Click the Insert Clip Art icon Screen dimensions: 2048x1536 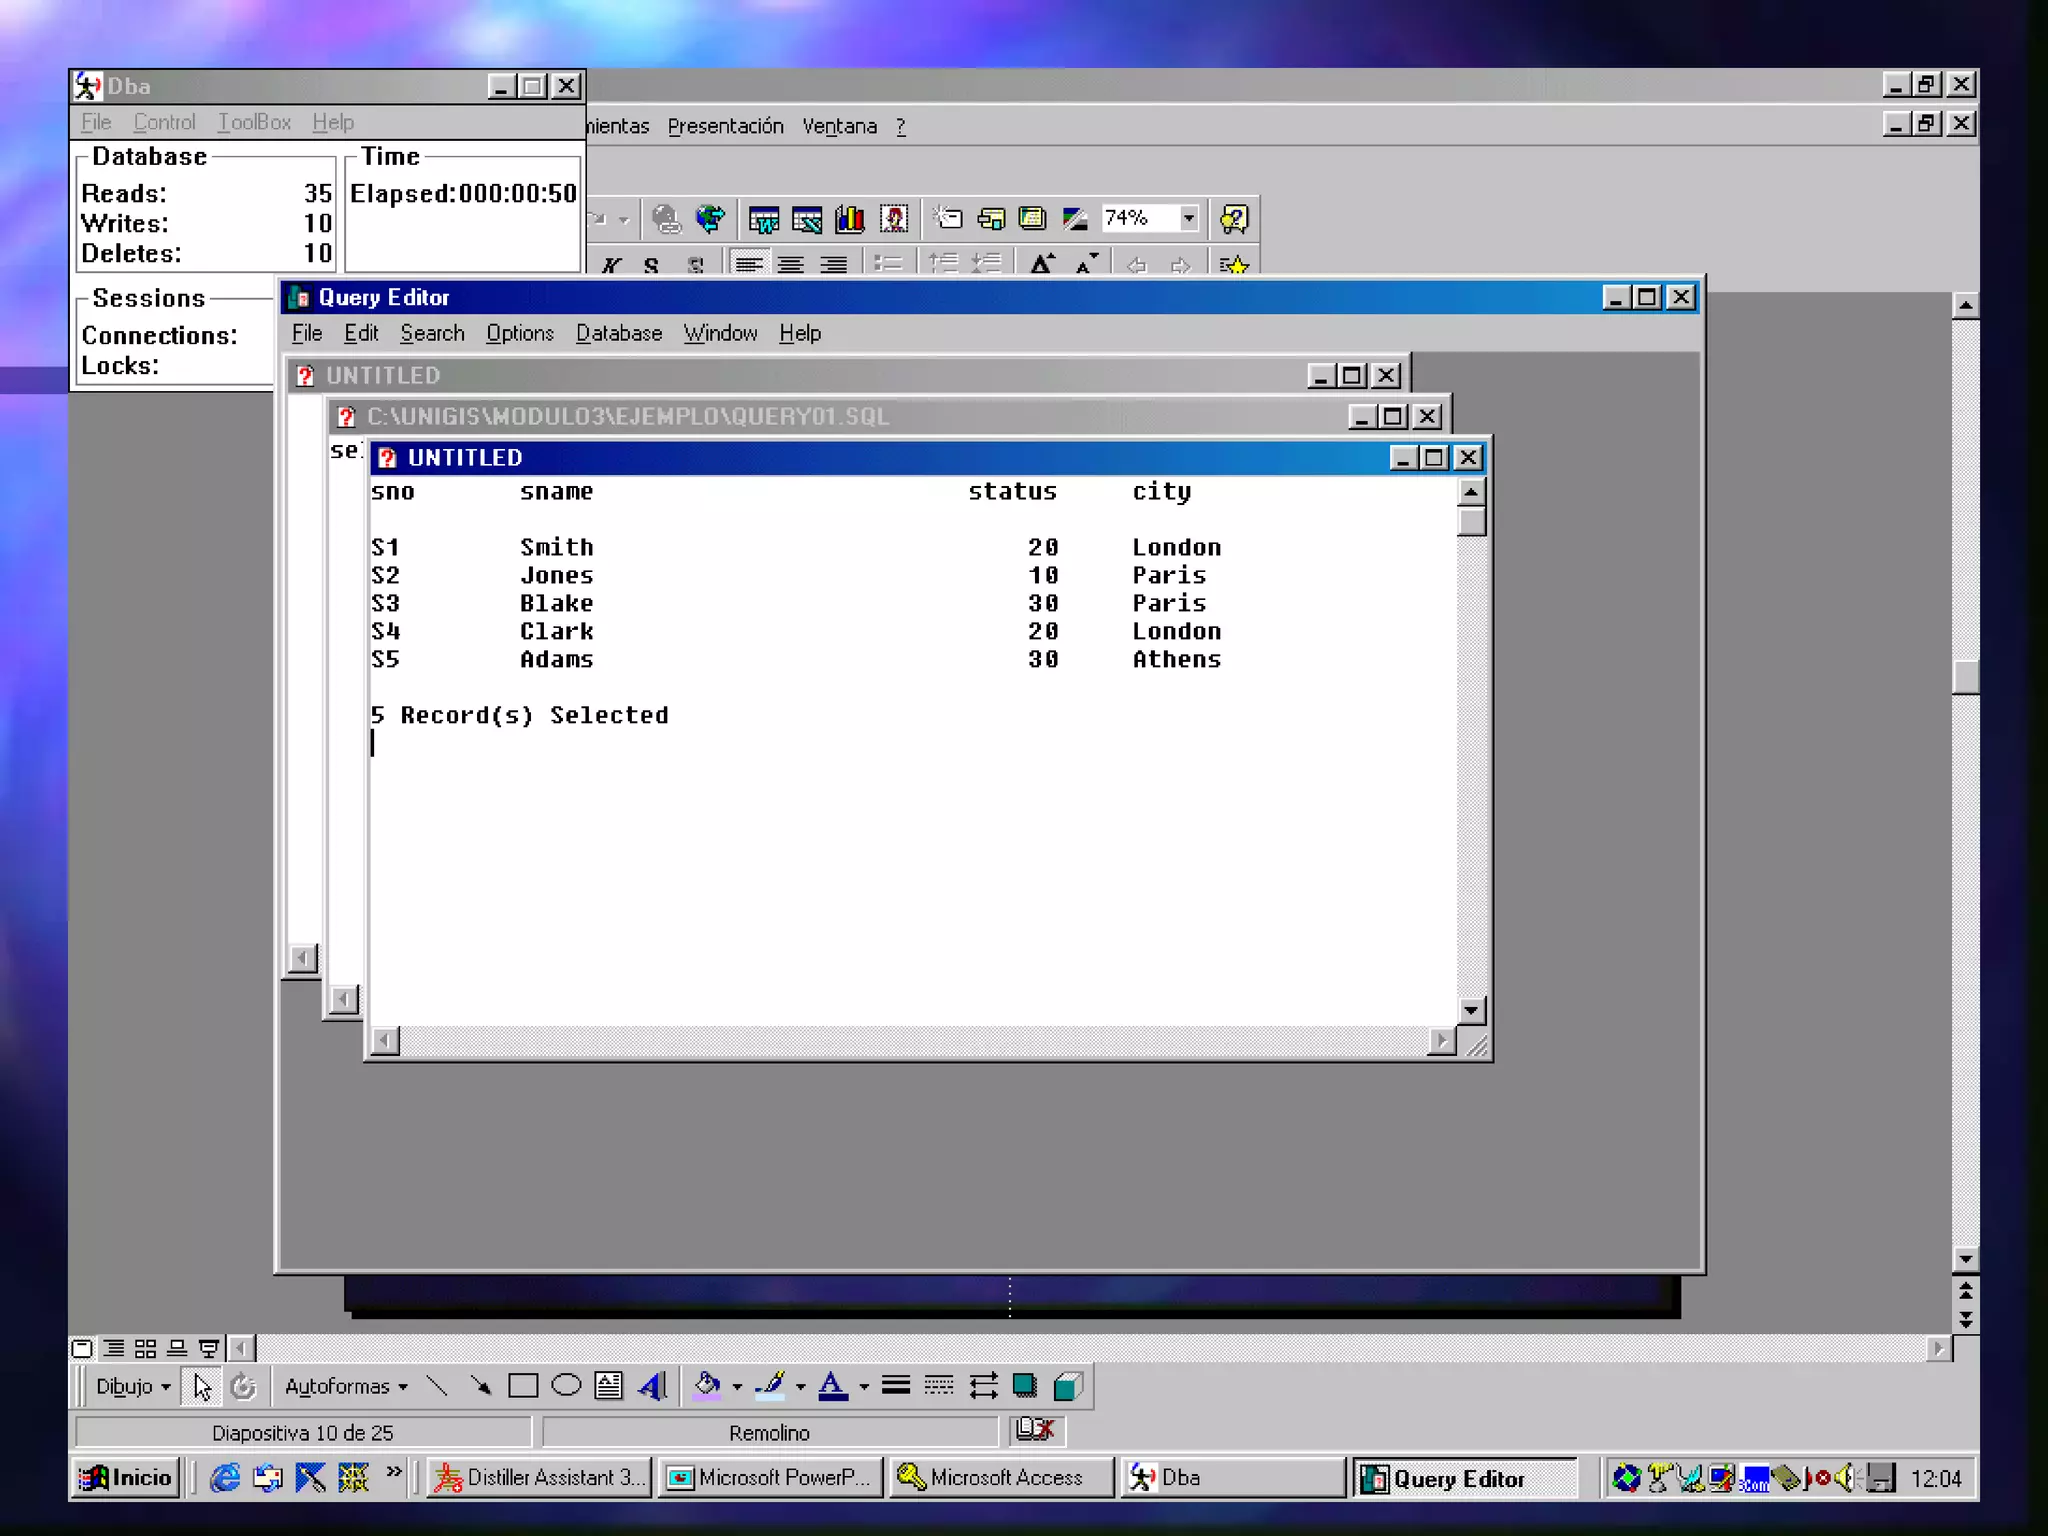893,219
